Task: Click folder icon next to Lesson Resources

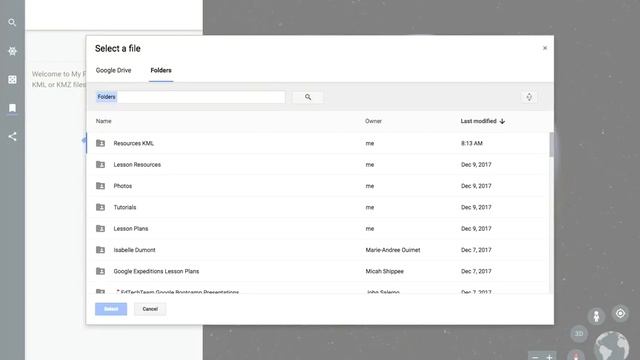Action: click(x=100, y=164)
